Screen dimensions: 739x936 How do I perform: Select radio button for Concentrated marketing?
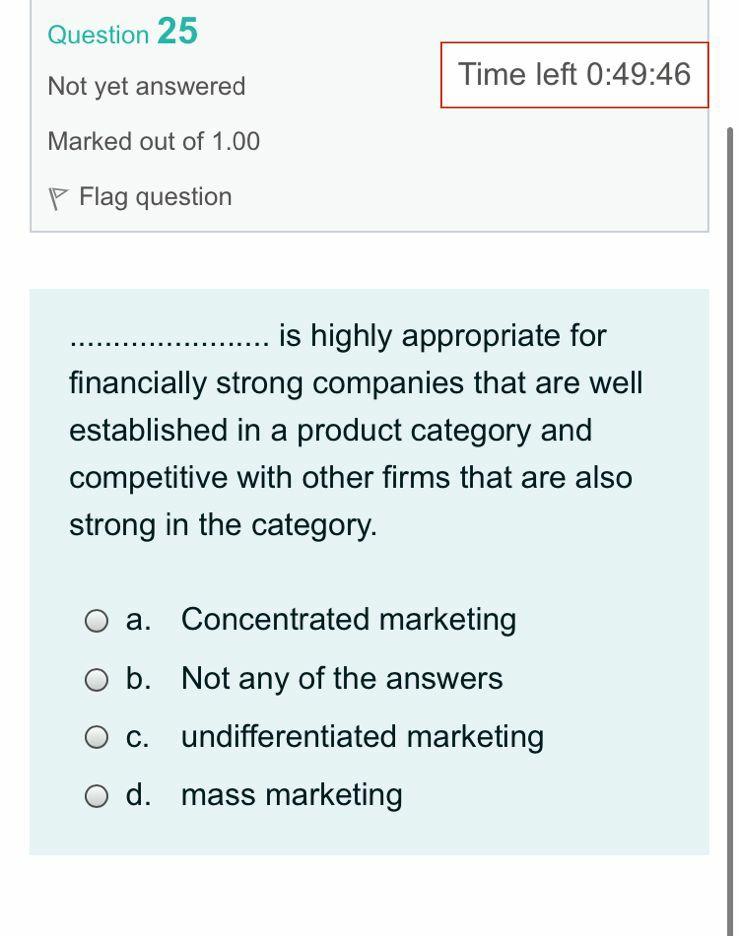(x=96, y=620)
